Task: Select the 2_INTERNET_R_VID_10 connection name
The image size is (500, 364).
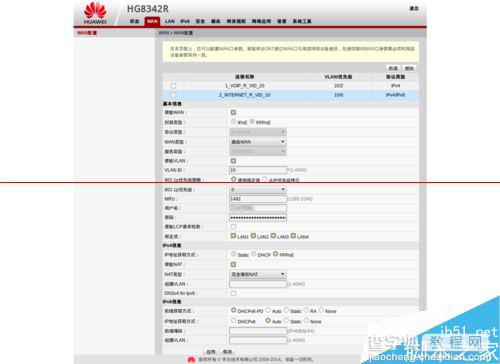Action: [244, 95]
